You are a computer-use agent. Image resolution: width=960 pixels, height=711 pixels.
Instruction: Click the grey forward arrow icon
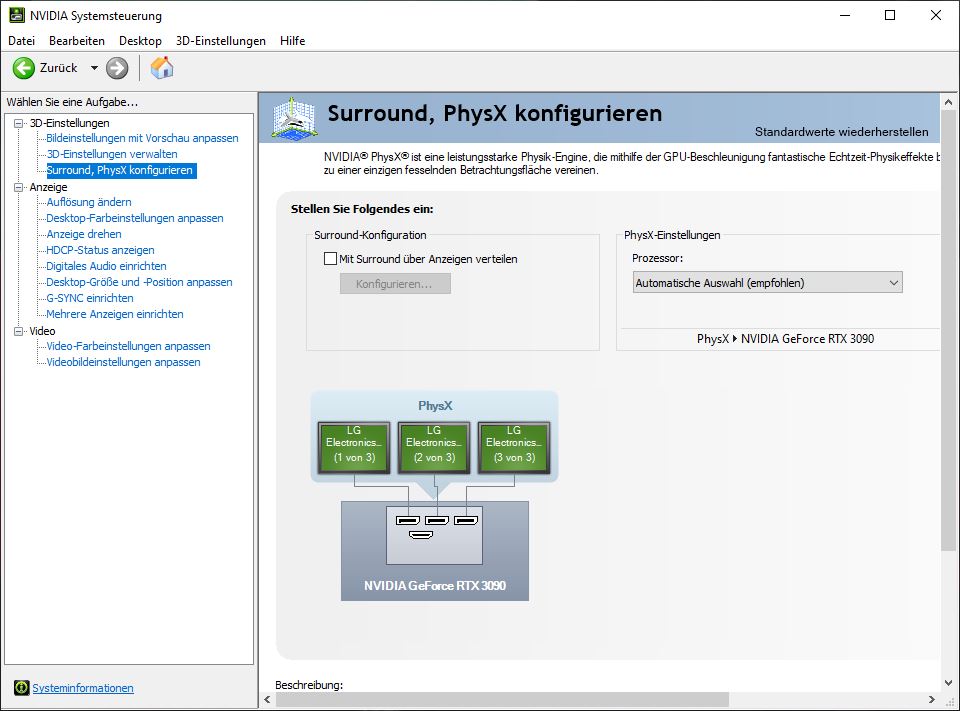pyautogui.click(x=117, y=68)
